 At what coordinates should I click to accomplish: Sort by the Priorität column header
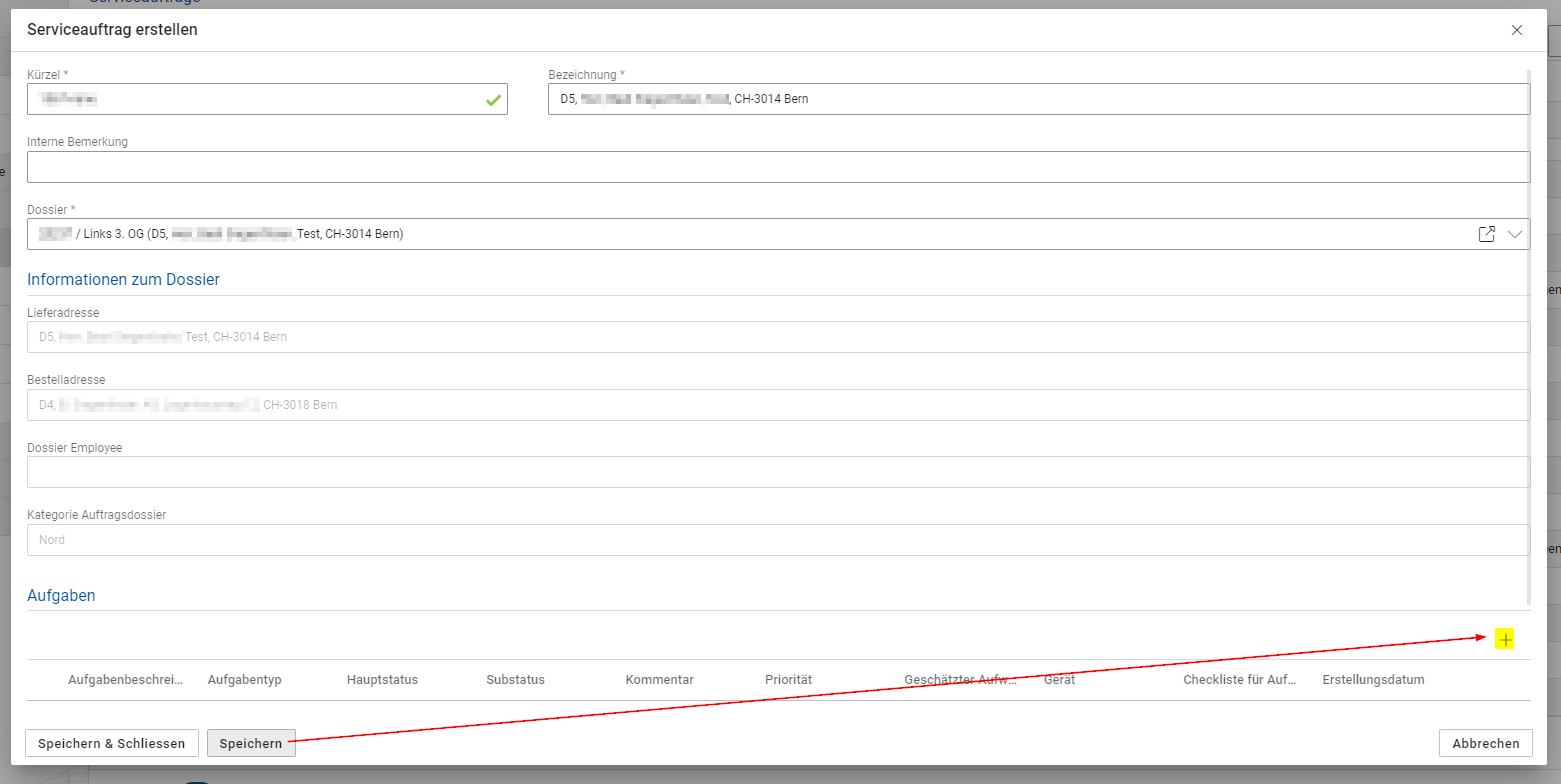click(788, 680)
